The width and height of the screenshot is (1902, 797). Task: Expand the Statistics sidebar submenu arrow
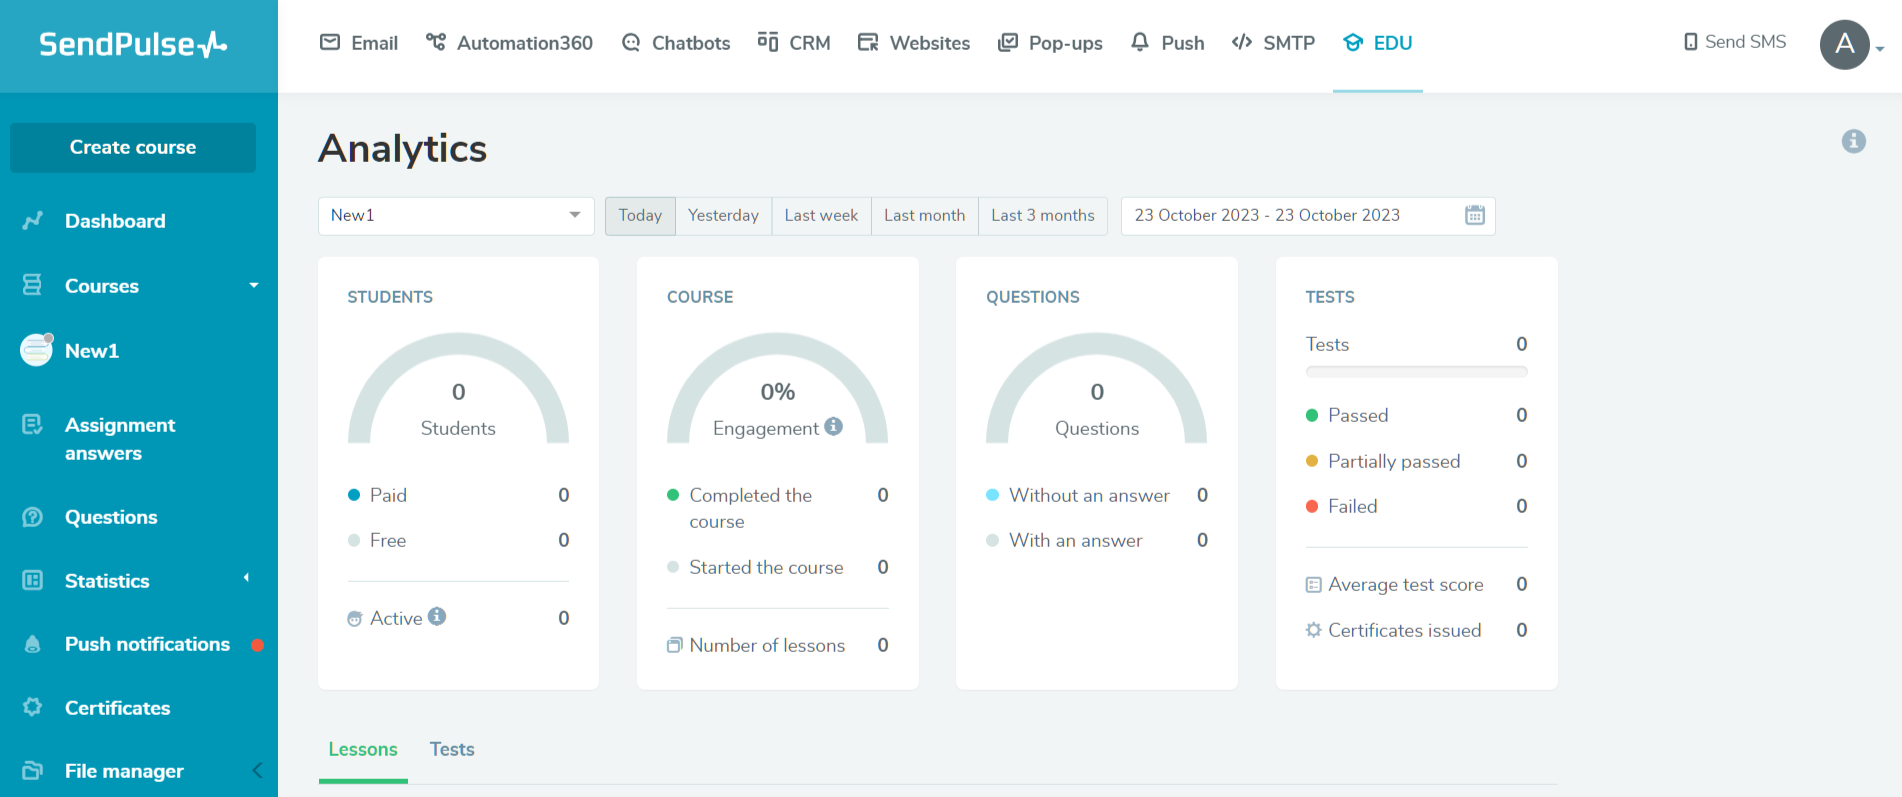(246, 578)
